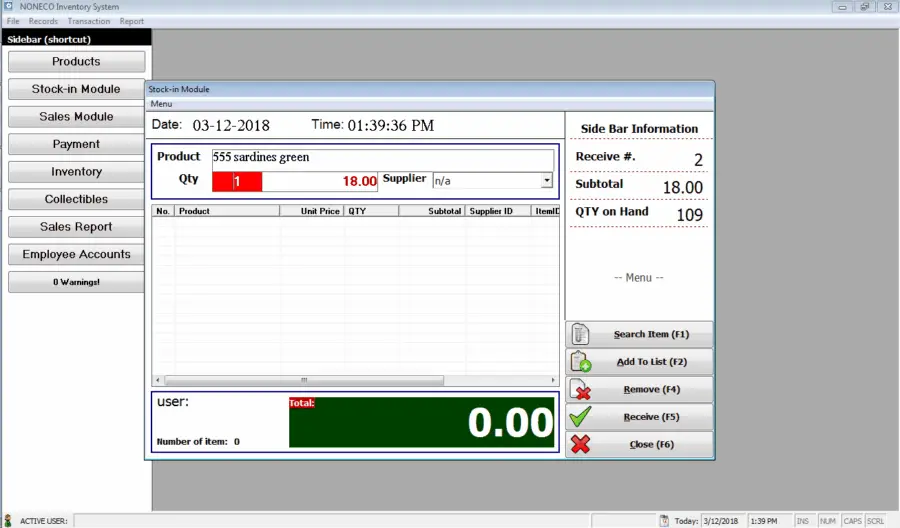This screenshot has height=528, width=900.
Task: Click the Product name input field
Action: pos(380,158)
